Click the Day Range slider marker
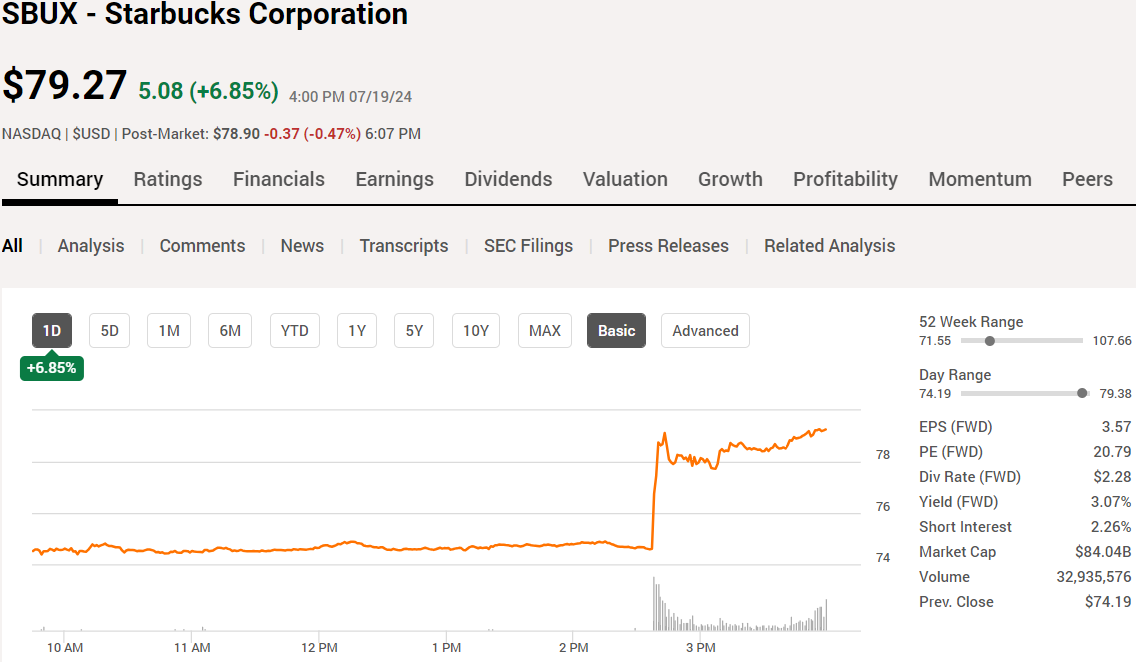The width and height of the screenshot is (1136, 662). pyautogui.click(x=1082, y=393)
